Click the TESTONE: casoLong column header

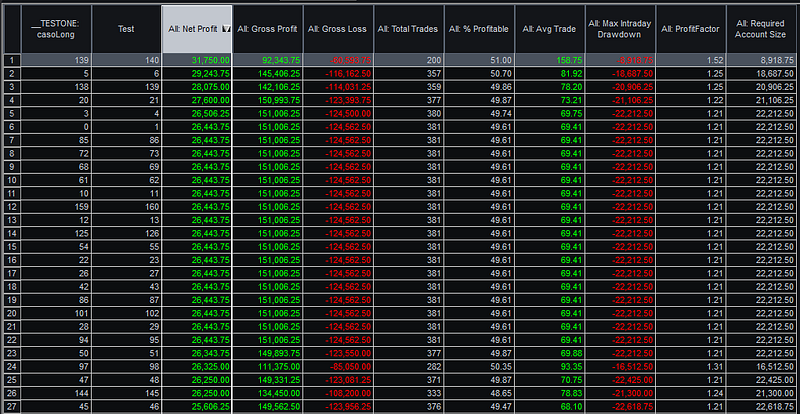[56, 29]
